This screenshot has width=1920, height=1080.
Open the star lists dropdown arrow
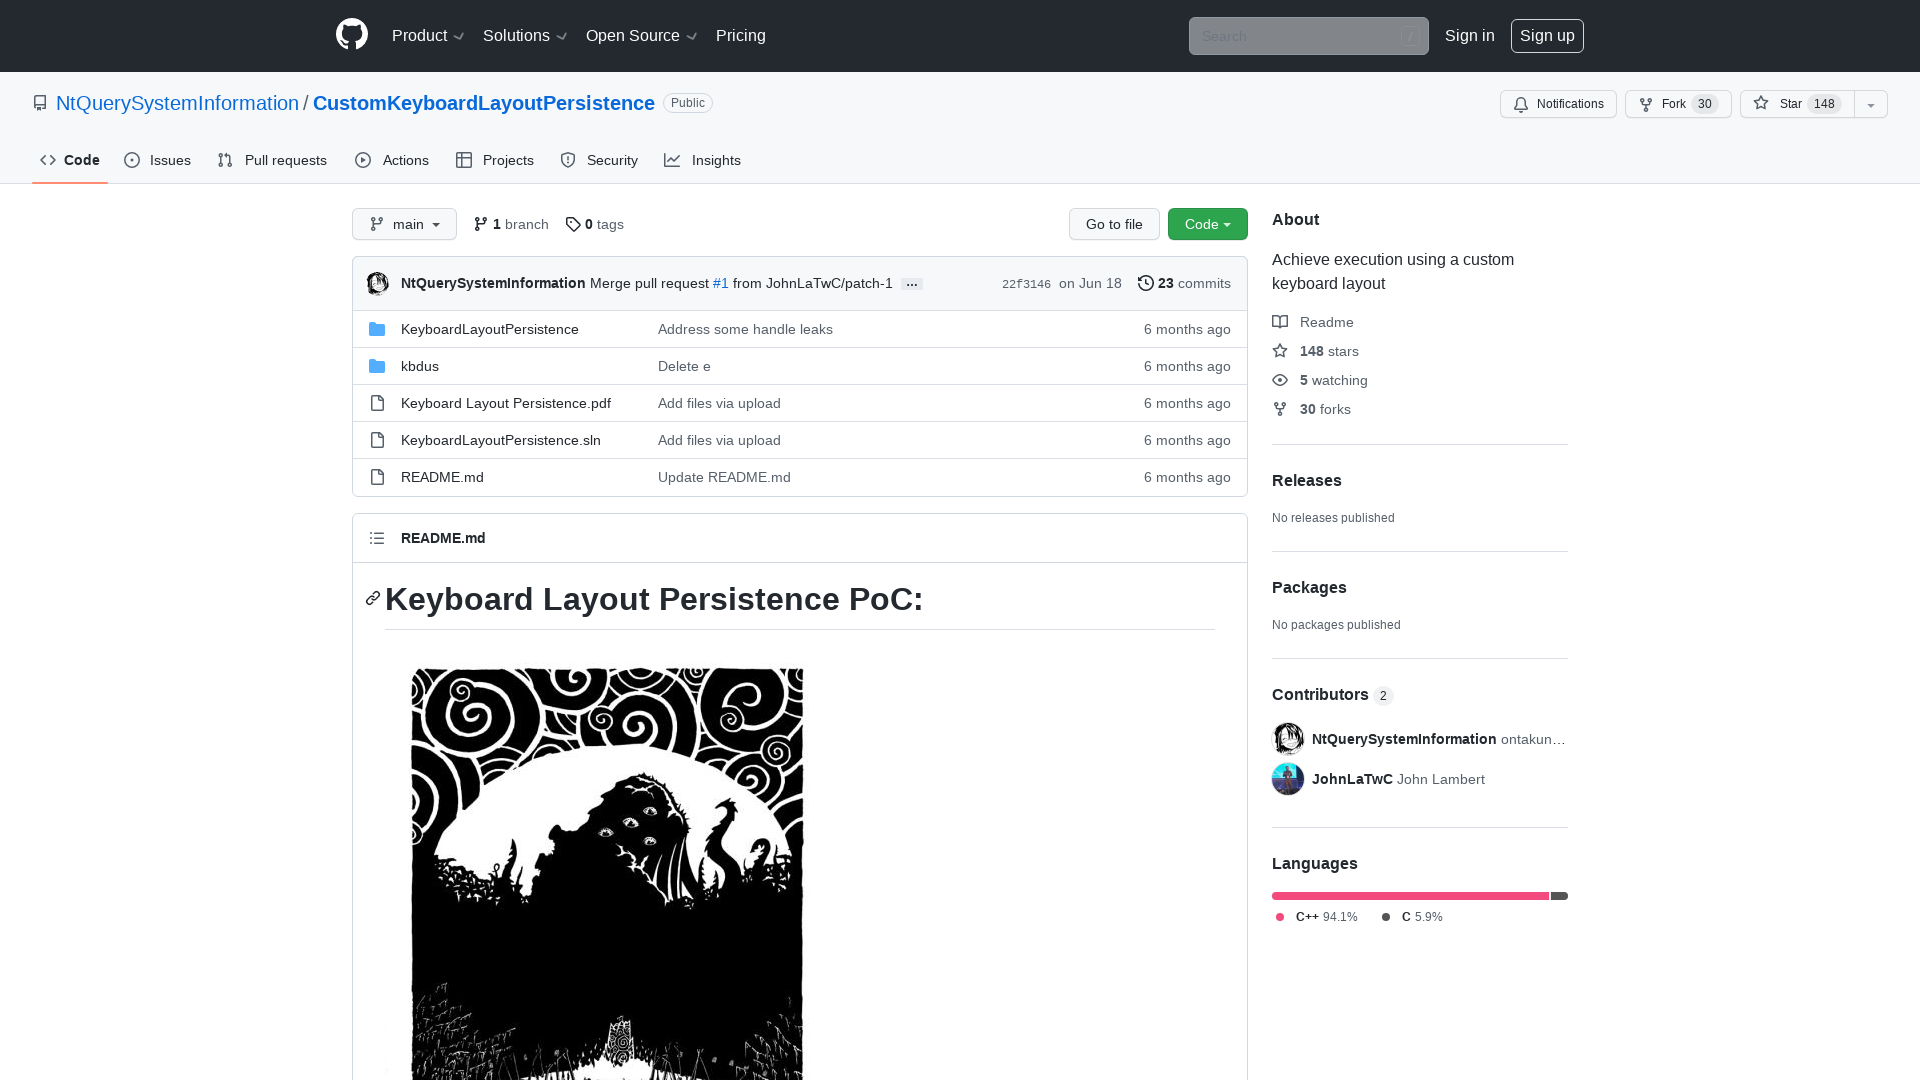pyautogui.click(x=1871, y=104)
